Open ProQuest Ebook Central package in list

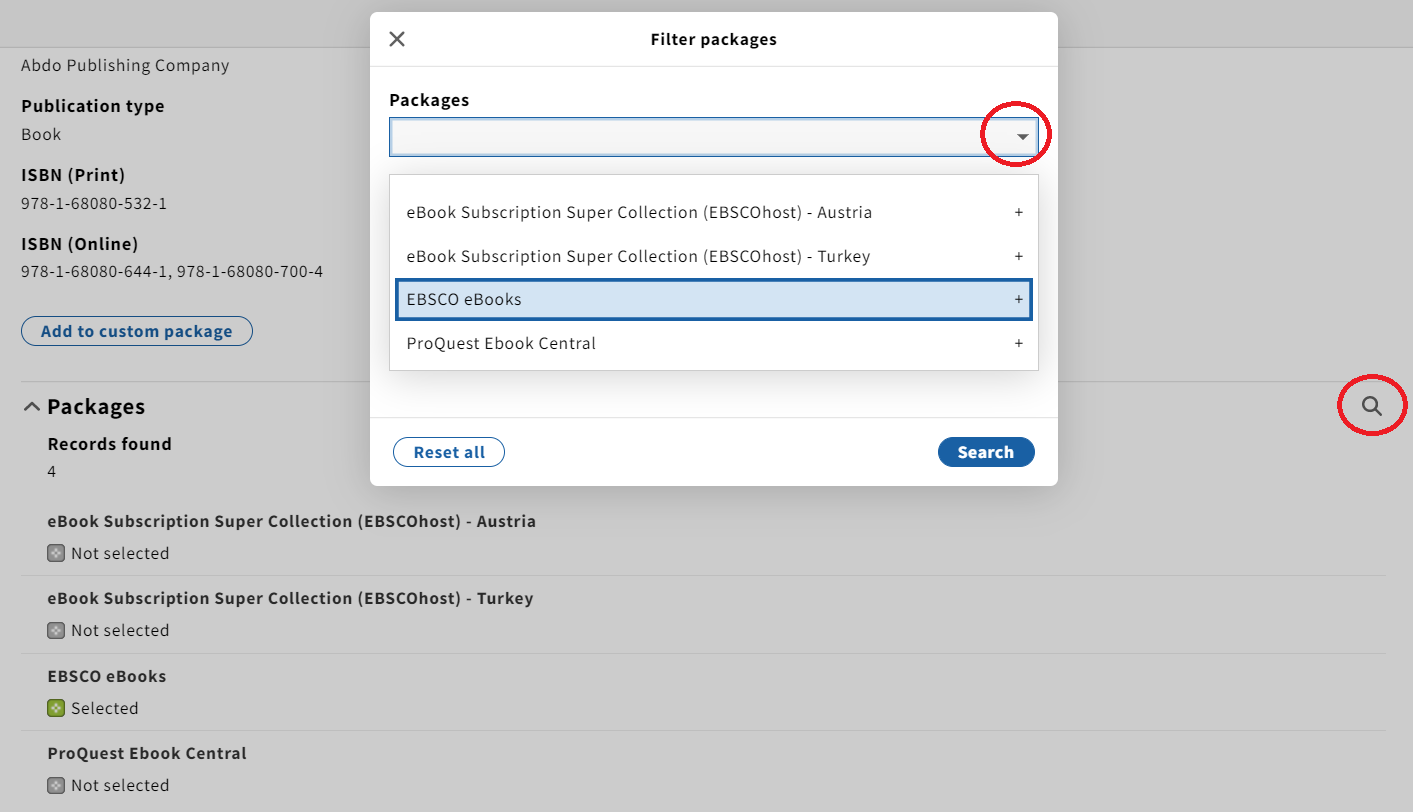pos(147,753)
